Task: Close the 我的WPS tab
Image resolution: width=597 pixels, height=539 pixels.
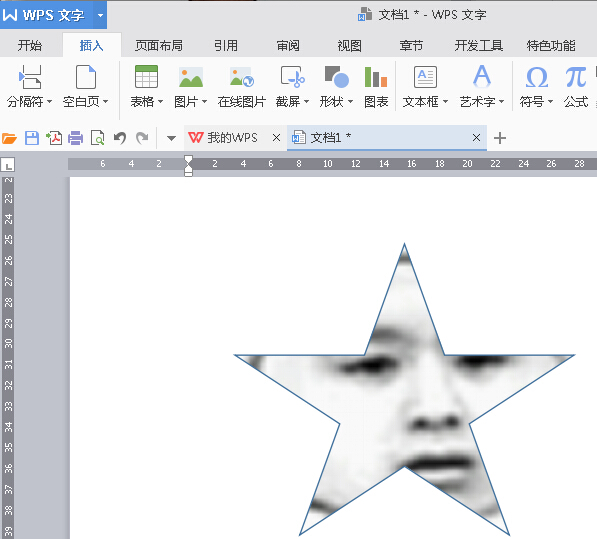Action: point(276,138)
